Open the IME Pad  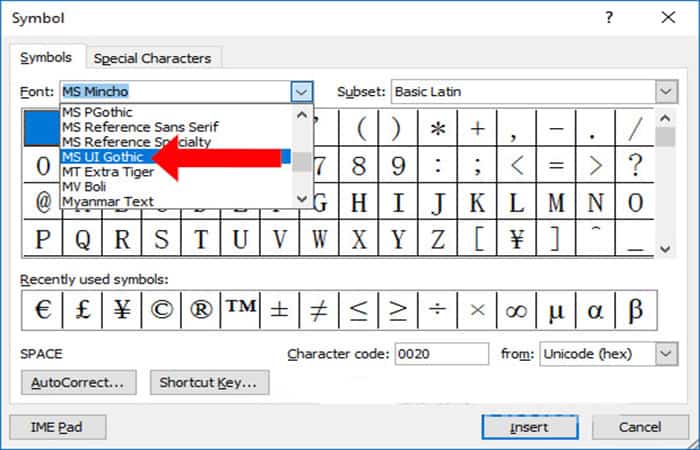click(58, 427)
